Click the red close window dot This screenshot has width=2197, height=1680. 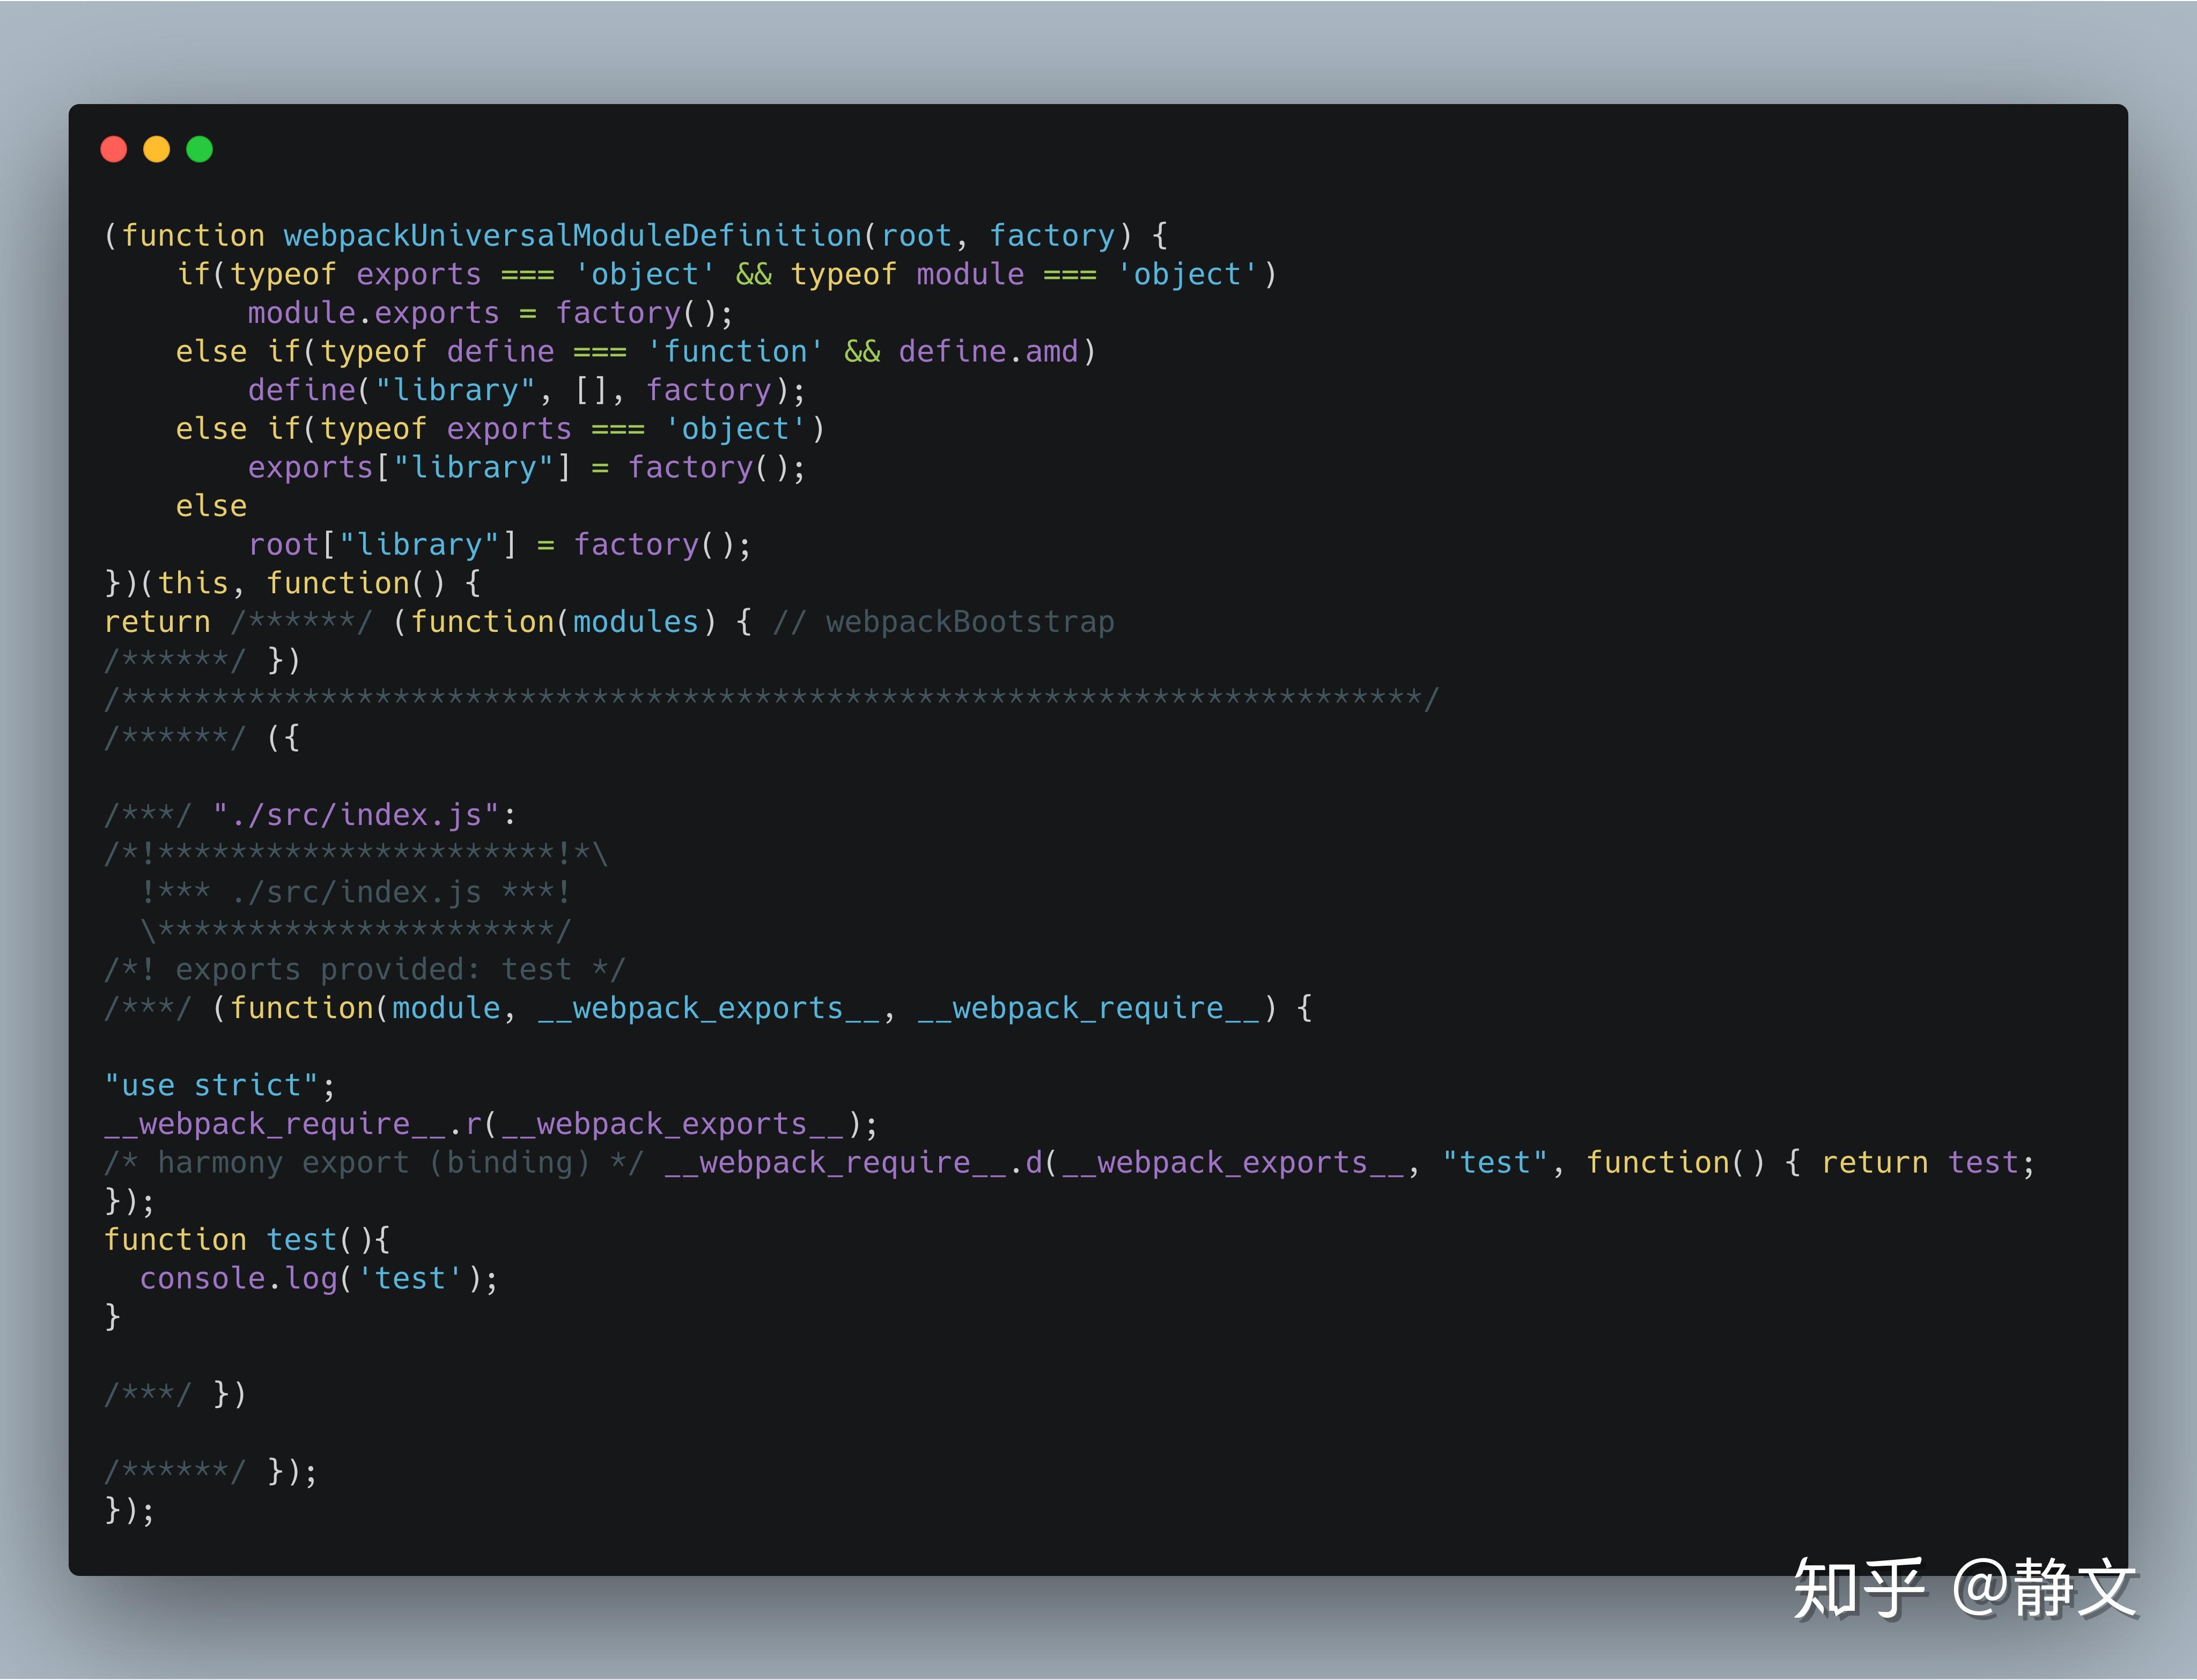[114, 150]
